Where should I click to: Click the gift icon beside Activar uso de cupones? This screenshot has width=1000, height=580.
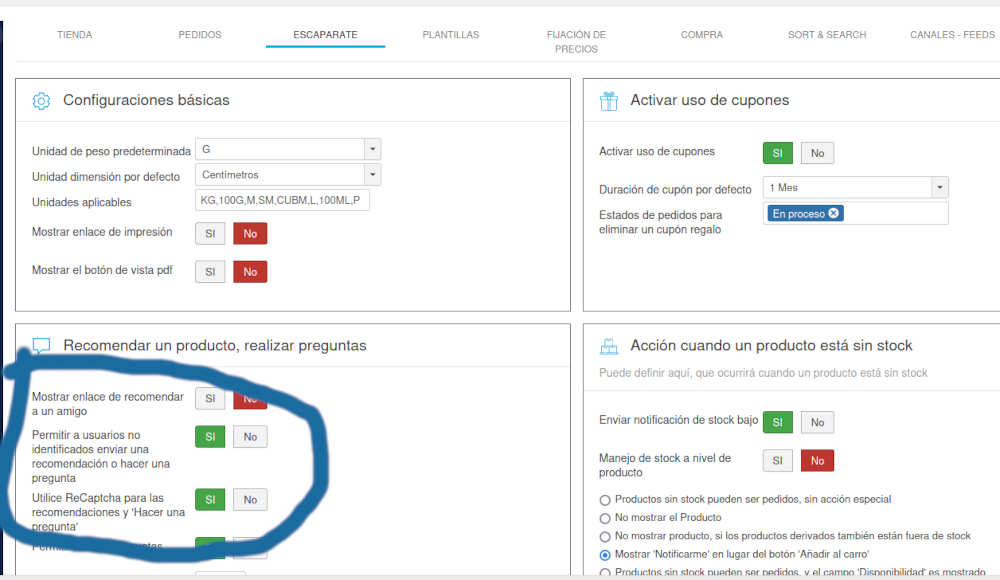[x=609, y=101]
